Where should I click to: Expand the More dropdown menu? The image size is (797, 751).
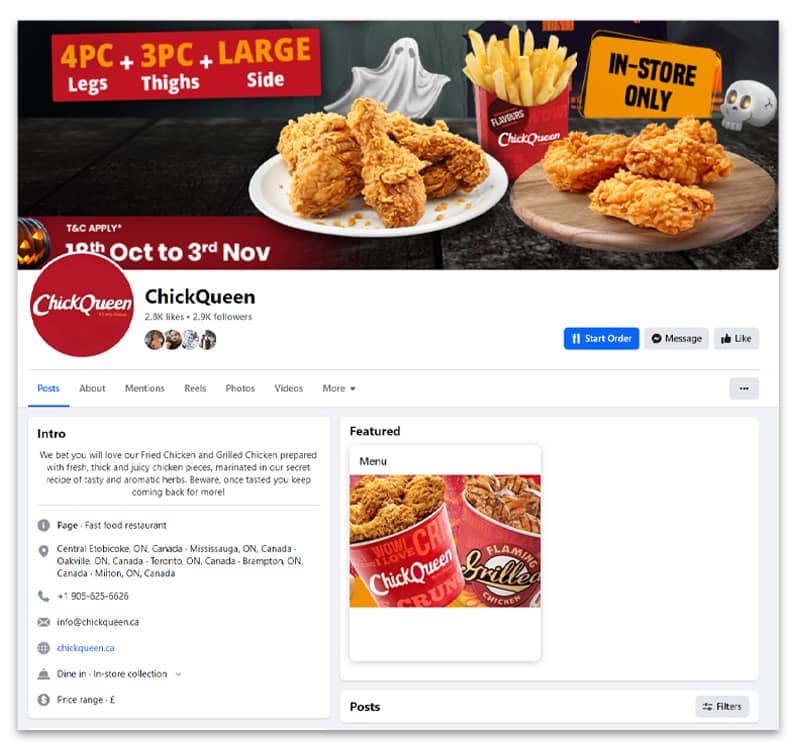339,389
